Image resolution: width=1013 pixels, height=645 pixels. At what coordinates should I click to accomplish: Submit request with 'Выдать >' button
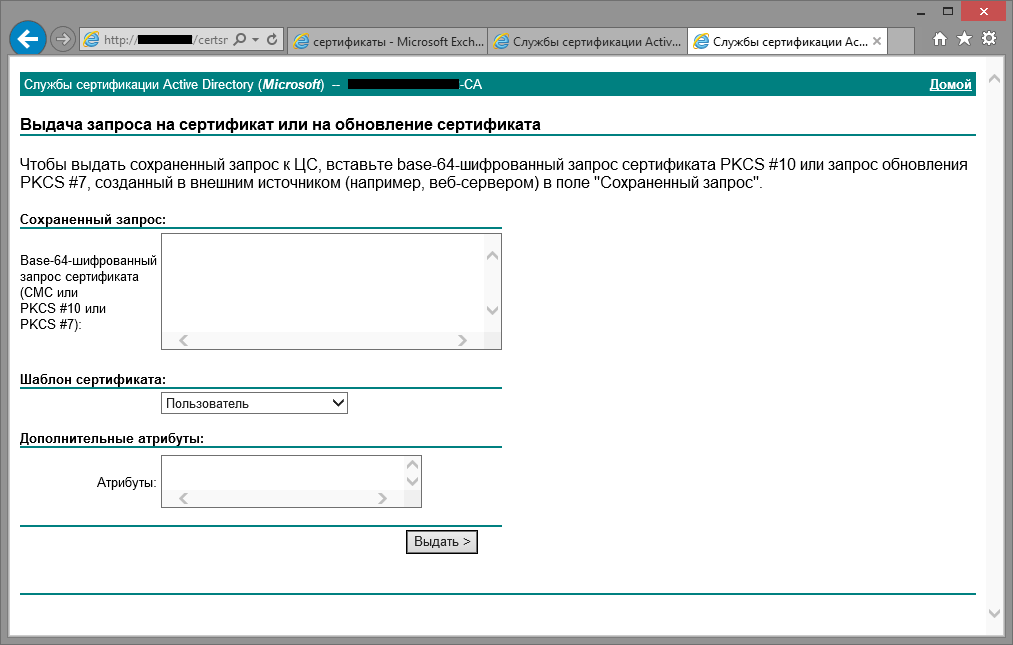point(442,542)
